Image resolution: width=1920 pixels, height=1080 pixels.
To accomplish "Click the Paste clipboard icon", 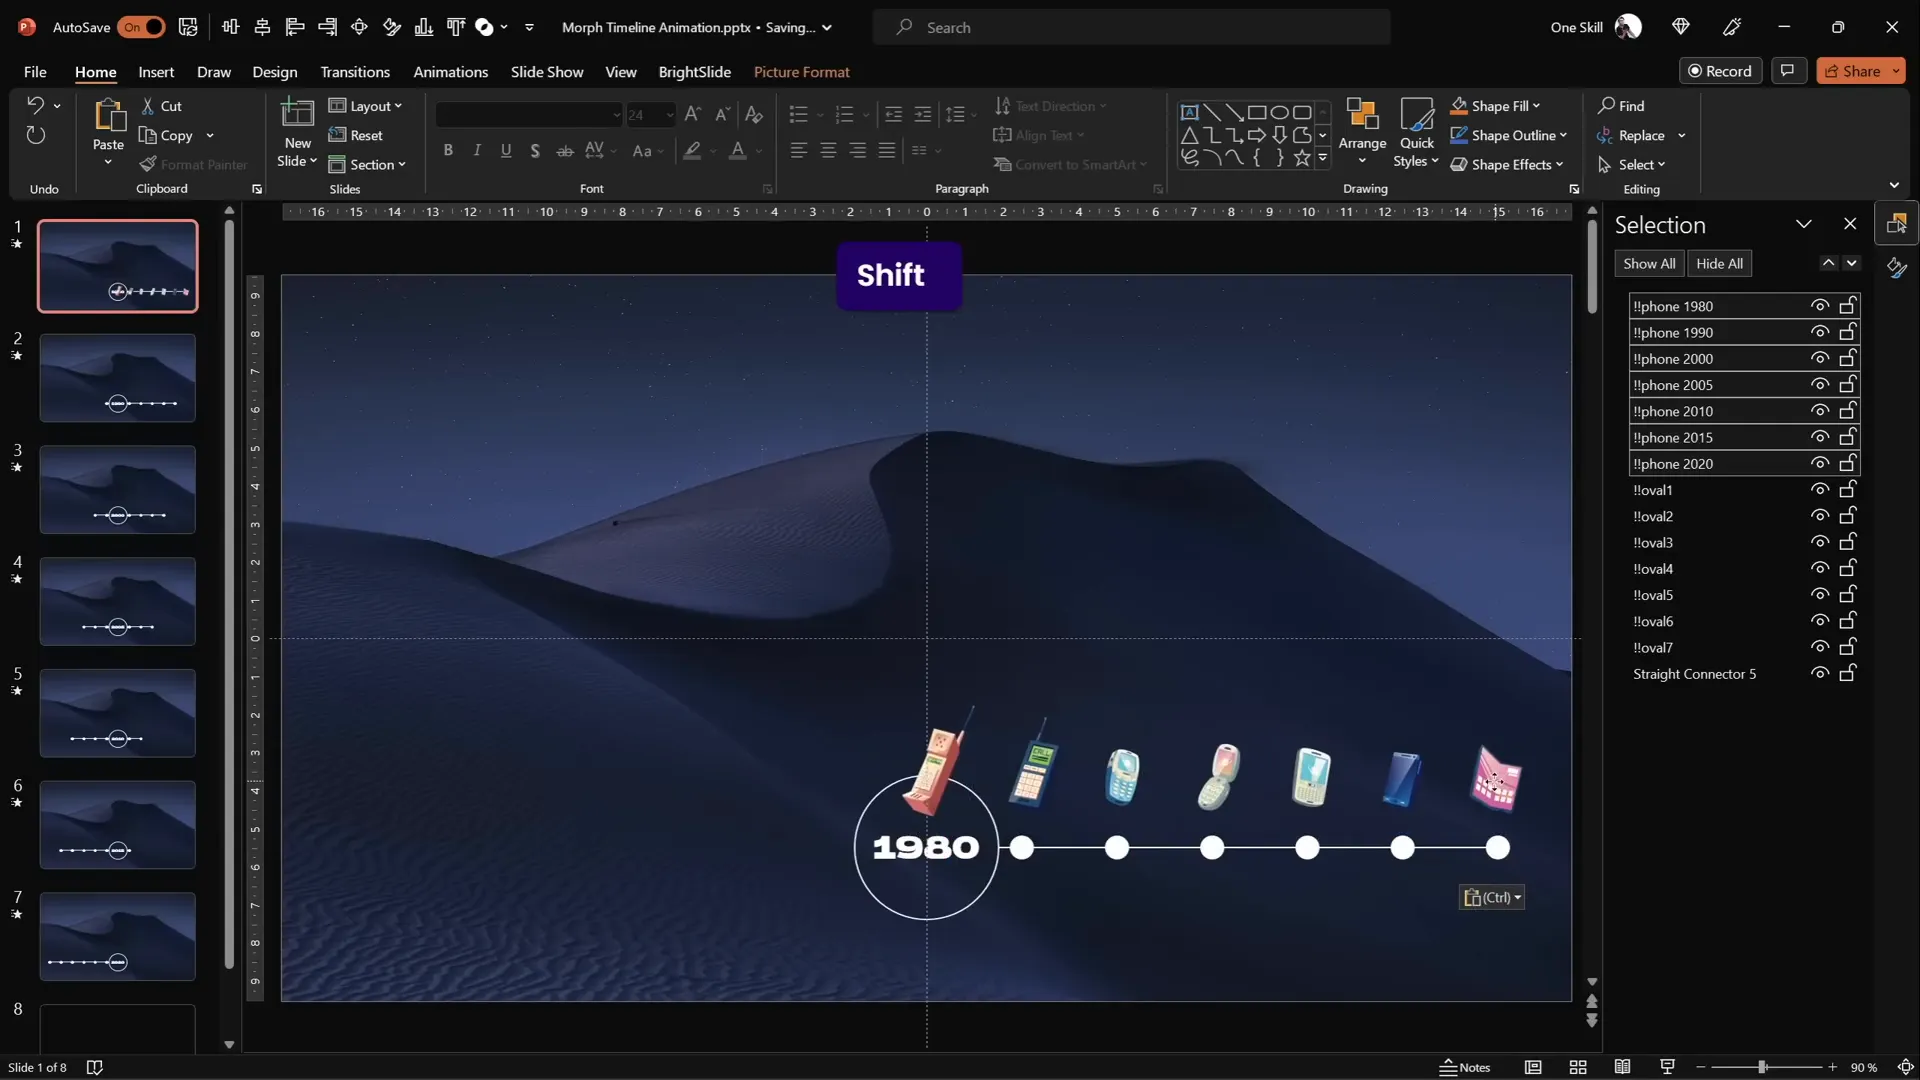I will (108, 117).
